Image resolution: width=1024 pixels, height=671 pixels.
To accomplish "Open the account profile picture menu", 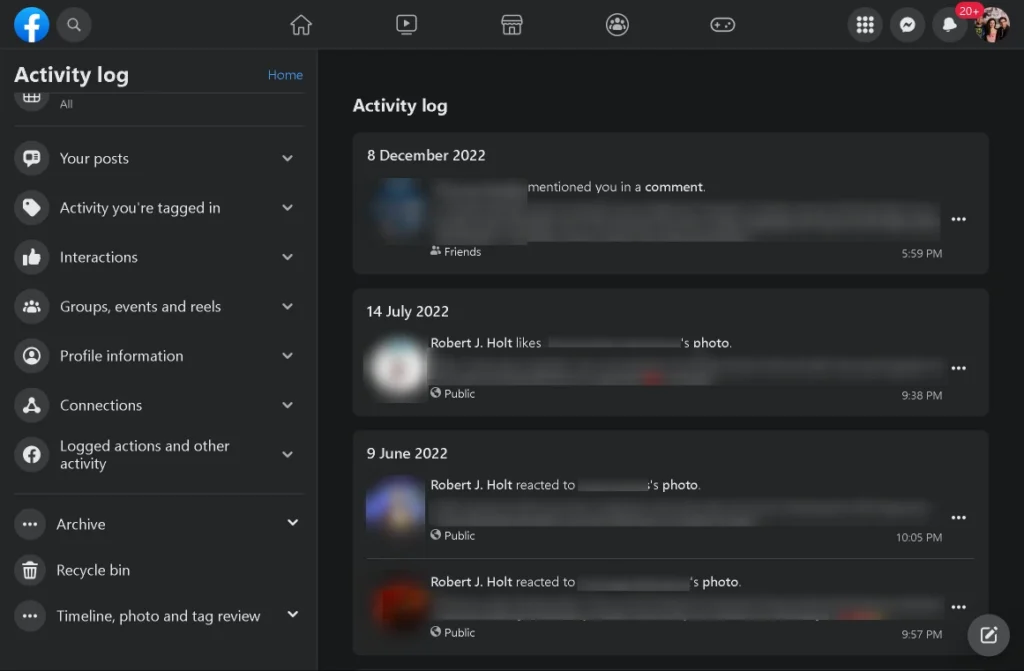I will 992,26.
